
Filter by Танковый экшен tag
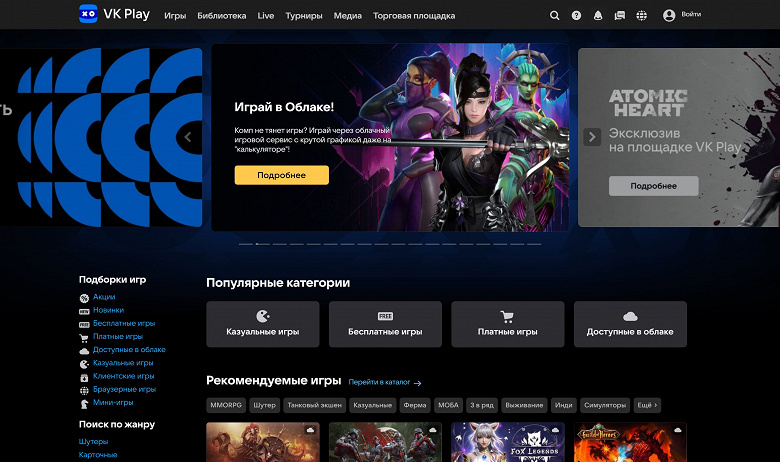314,405
